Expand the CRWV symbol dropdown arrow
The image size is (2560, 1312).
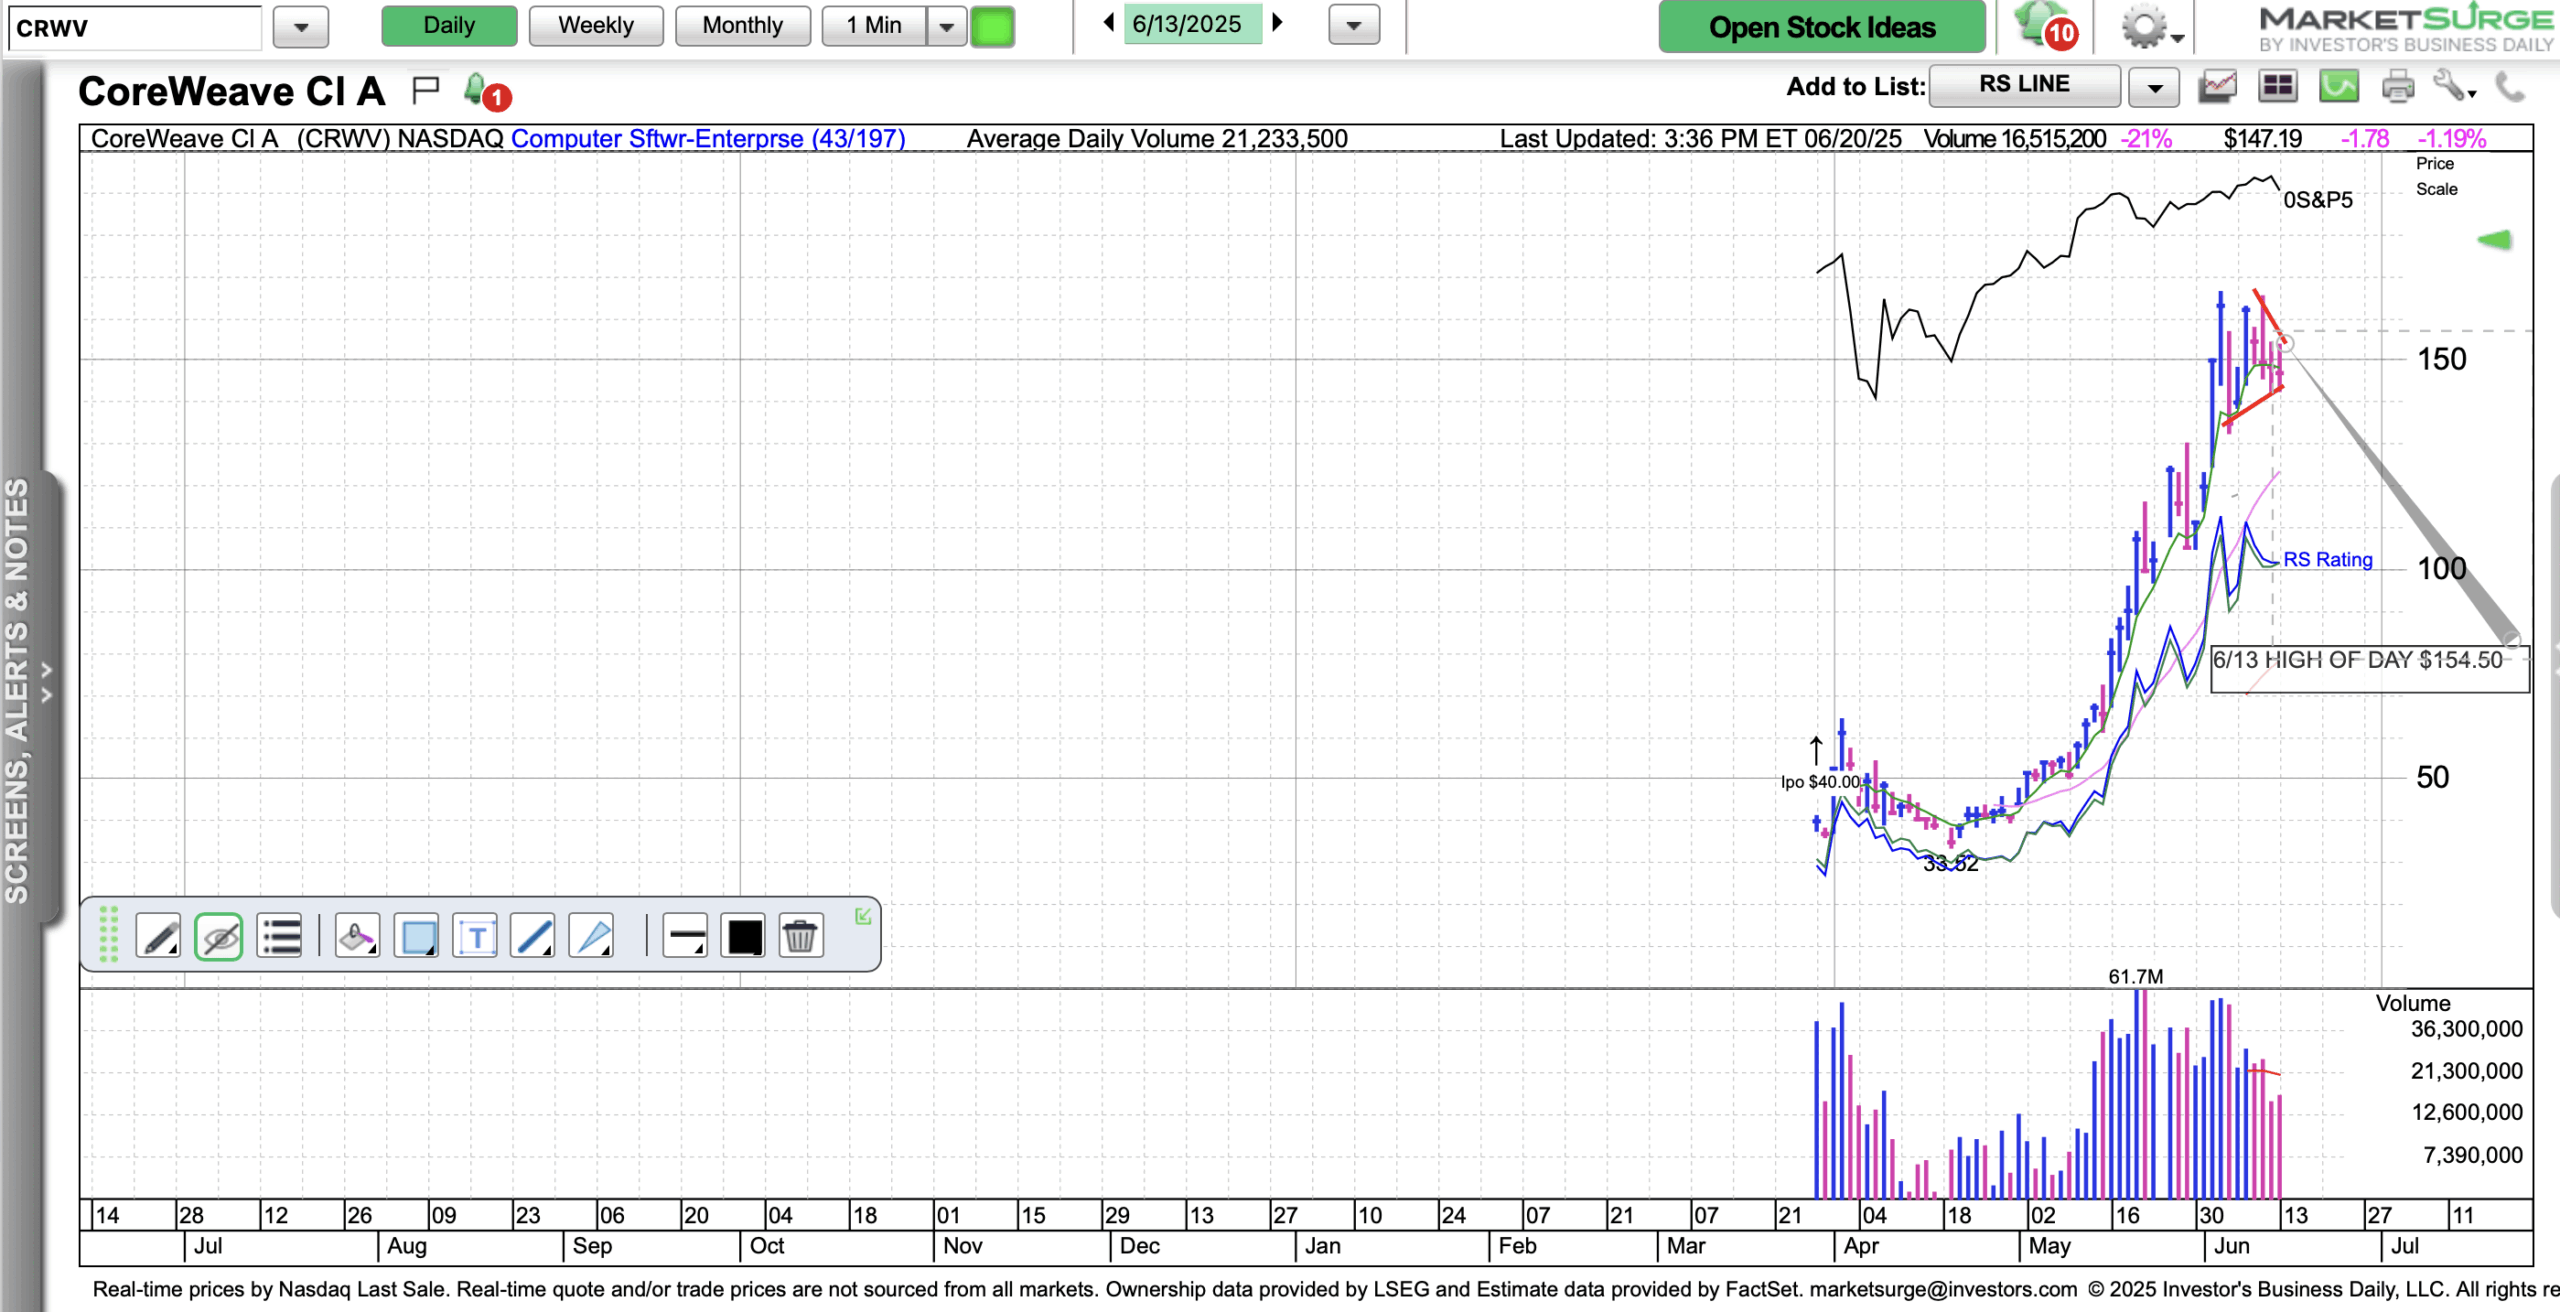click(301, 27)
